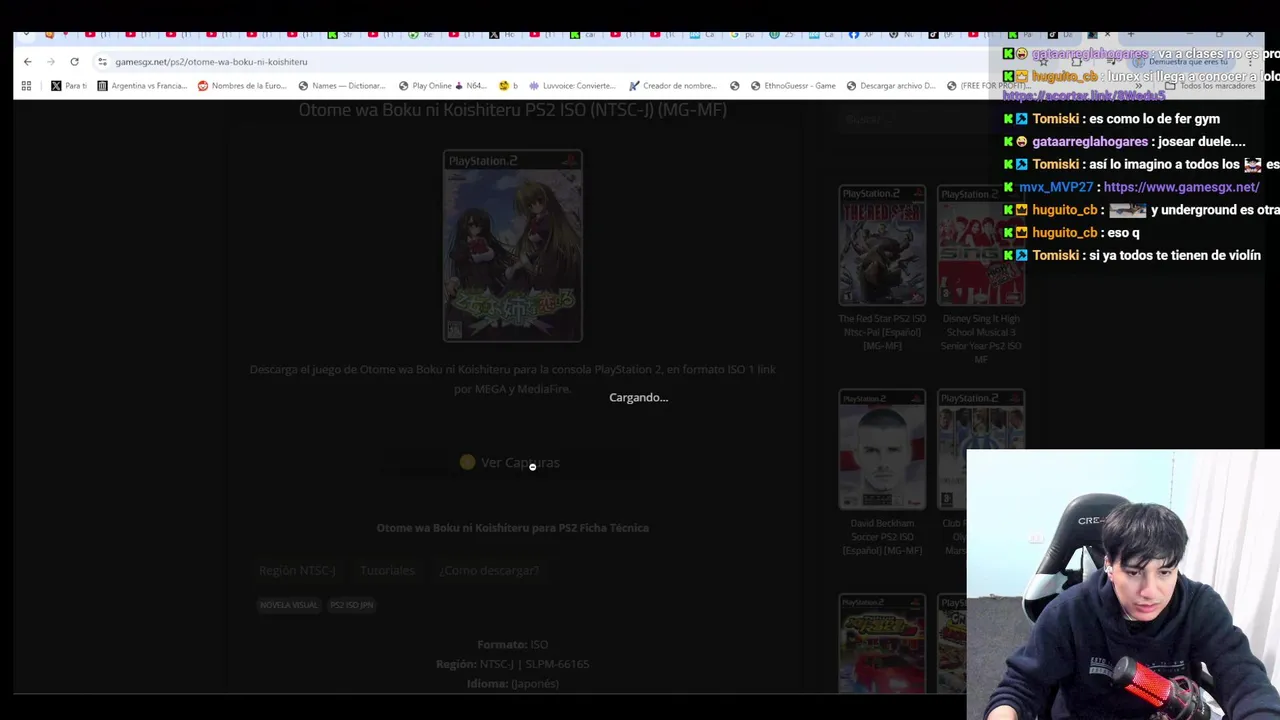The width and height of the screenshot is (1280, 720).
Task: Open gamesgx.net link in mvx_MVP27 chat message
Action: click(1181, 187)
